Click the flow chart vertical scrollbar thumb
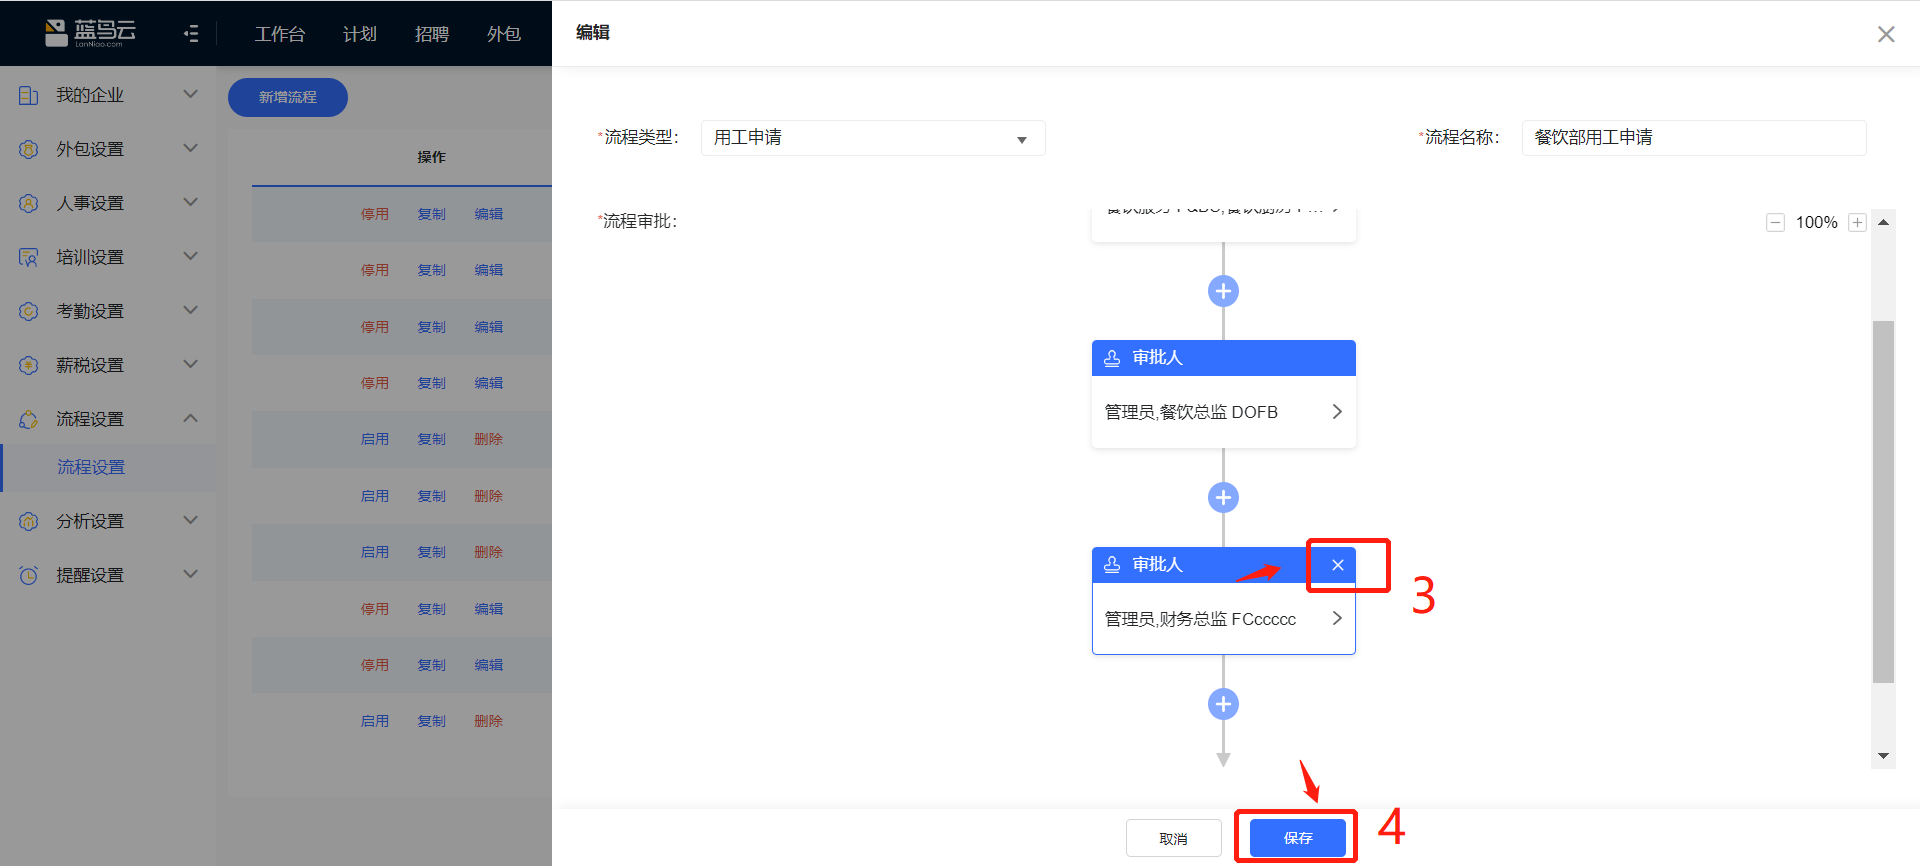 click(1883, 501)
